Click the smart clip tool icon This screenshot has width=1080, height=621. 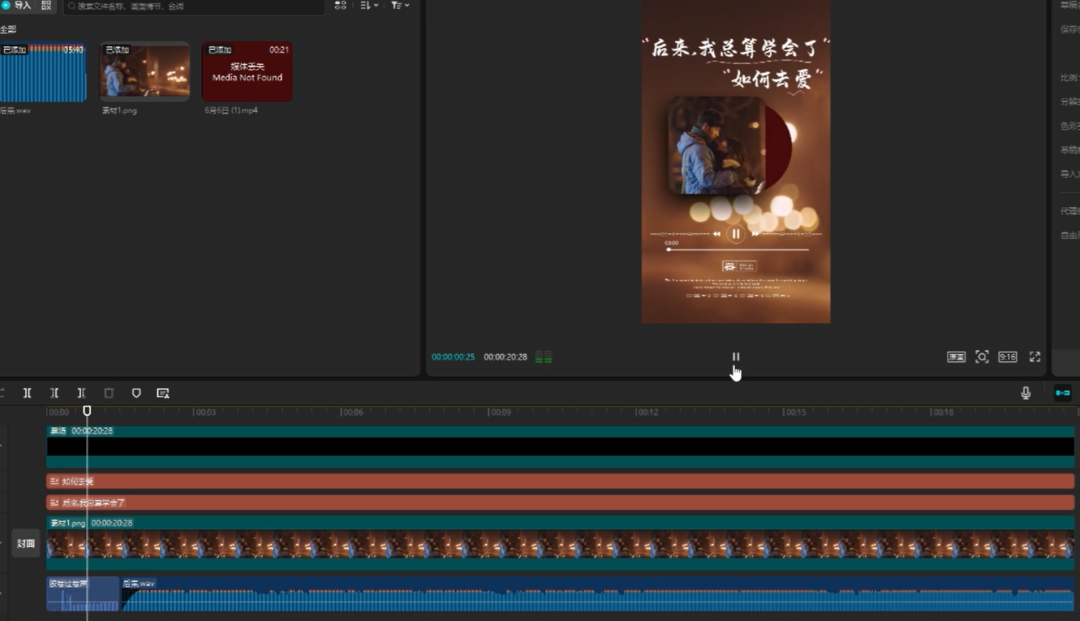click(x=163, y=392)
